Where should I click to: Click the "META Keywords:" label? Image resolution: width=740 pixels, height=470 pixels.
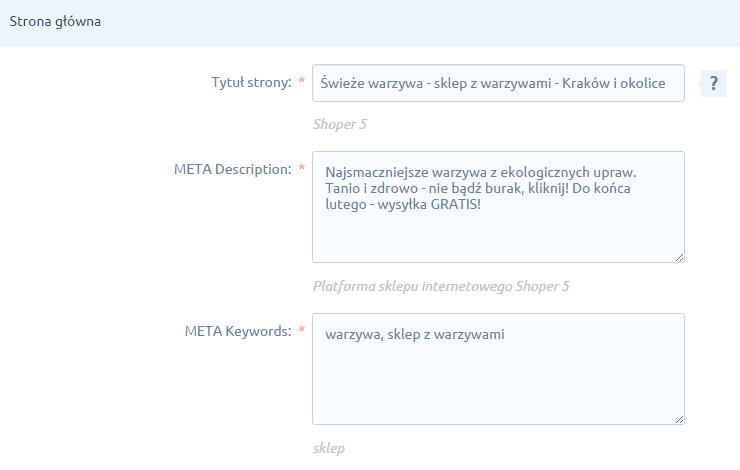point(239,330)
